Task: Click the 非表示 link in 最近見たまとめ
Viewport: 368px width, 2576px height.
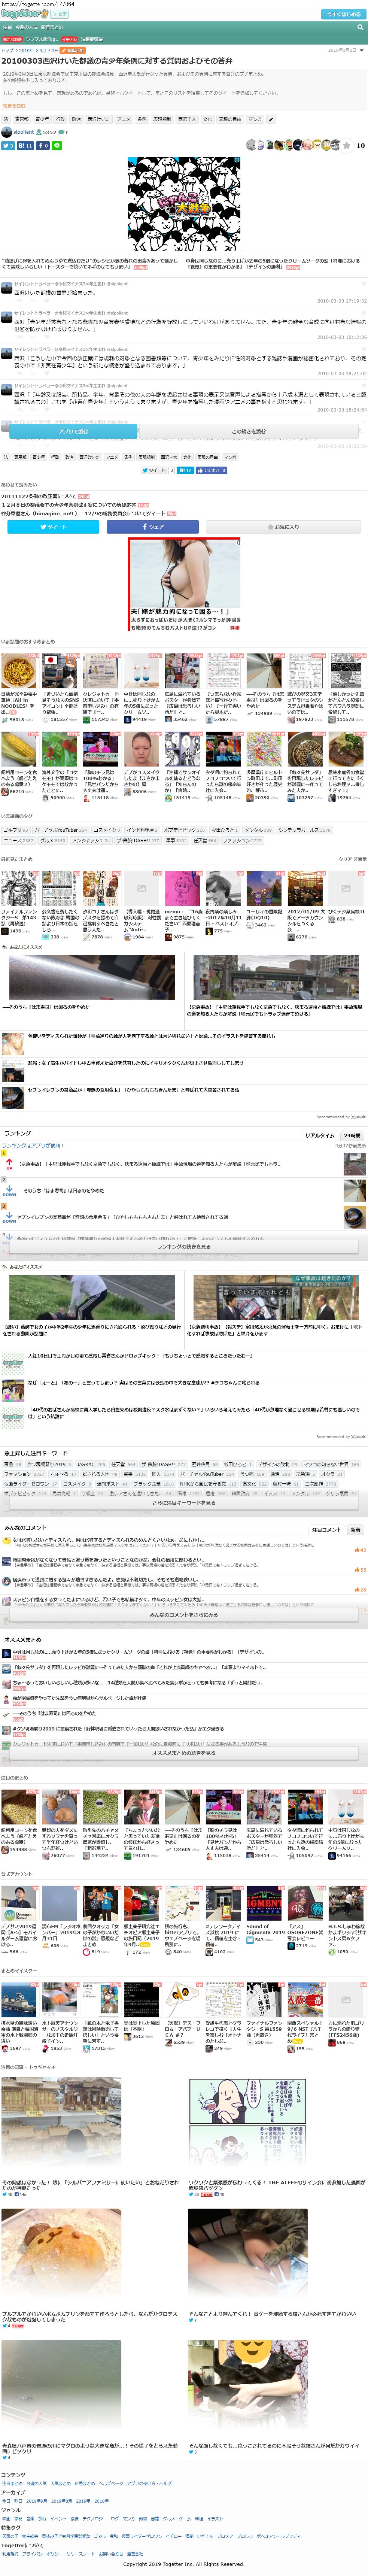Action: pyautogui.click(x=360, y=859)
